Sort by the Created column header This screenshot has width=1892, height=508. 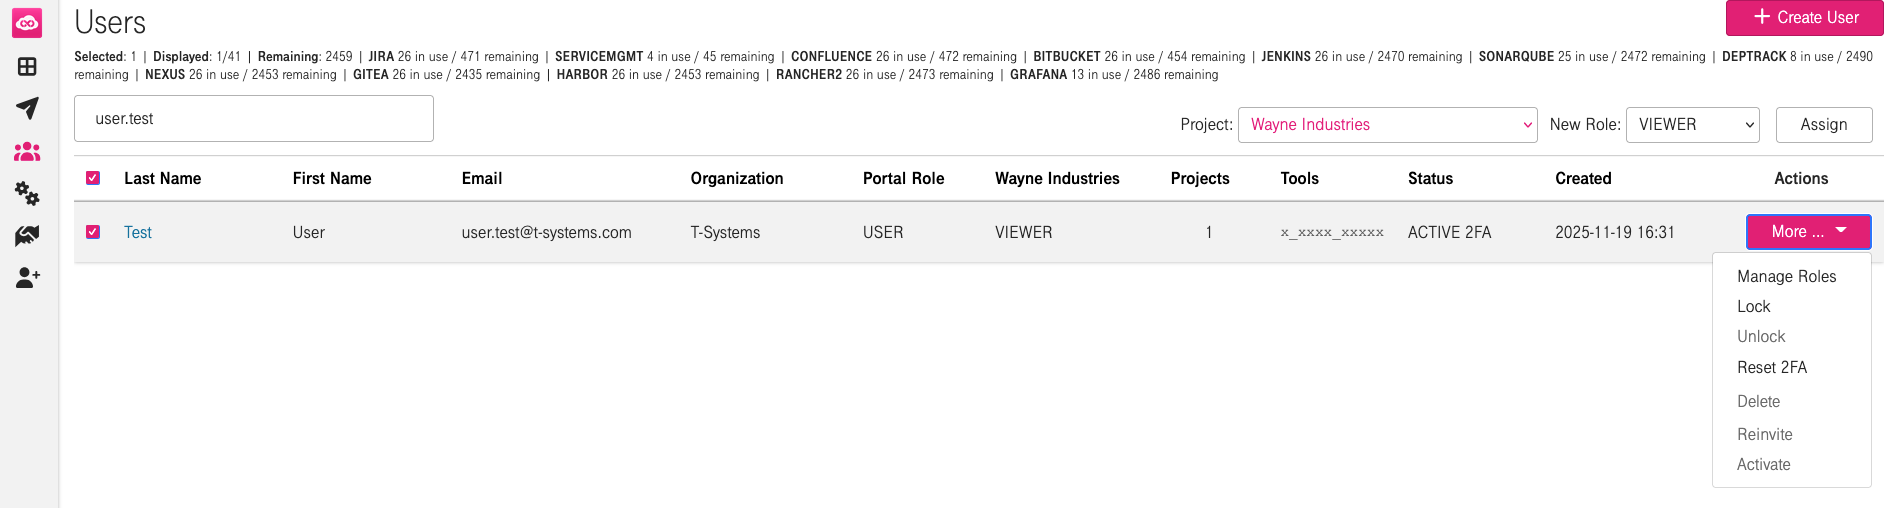point(1582,179)
